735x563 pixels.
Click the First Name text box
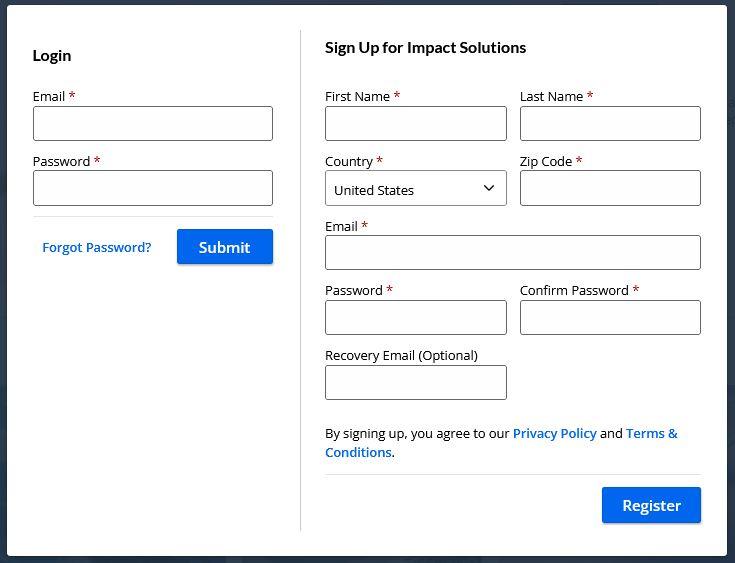[415, 124]
